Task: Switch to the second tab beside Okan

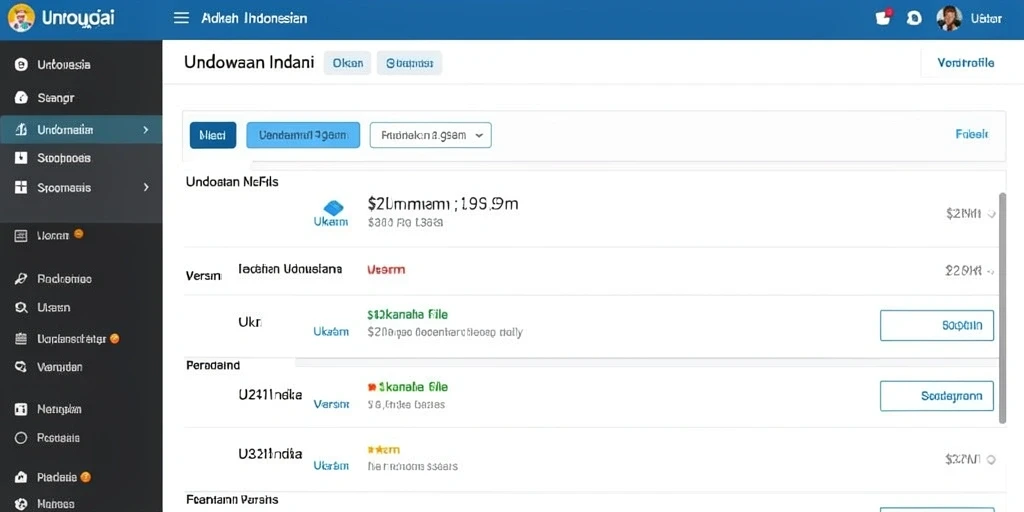Action: click(409, 63)
